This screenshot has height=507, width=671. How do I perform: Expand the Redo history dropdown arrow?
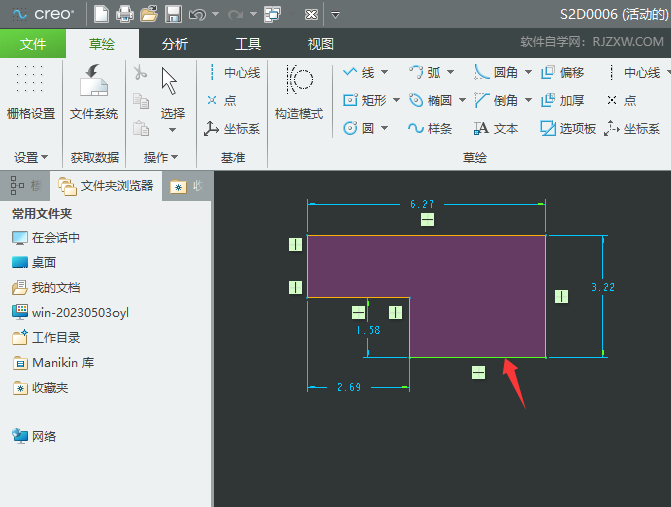tap(253, 15)
